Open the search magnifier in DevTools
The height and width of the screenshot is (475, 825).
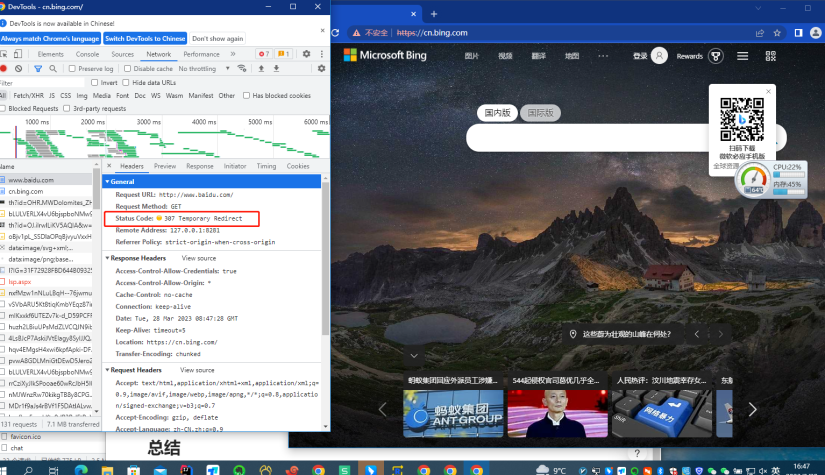pos(53,68)
